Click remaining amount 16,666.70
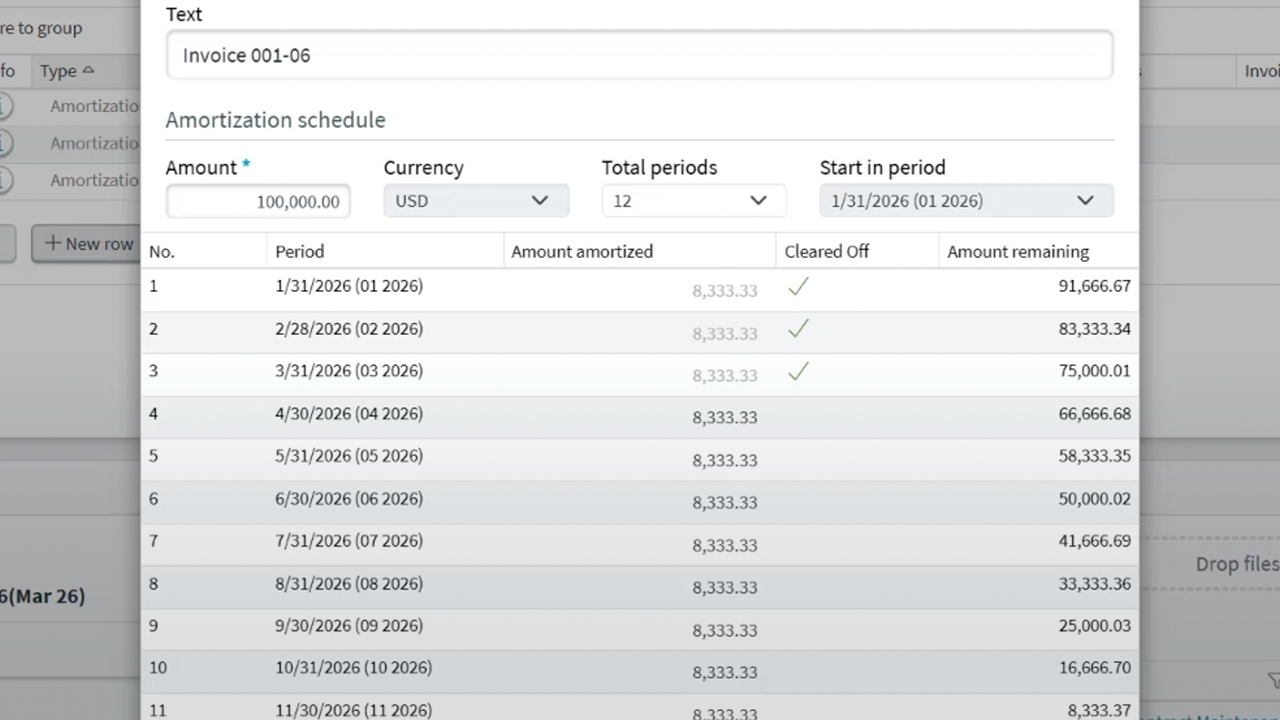Image resolution: width=1280 pixels, height=720 pixels. click(x=1095, y=668)
